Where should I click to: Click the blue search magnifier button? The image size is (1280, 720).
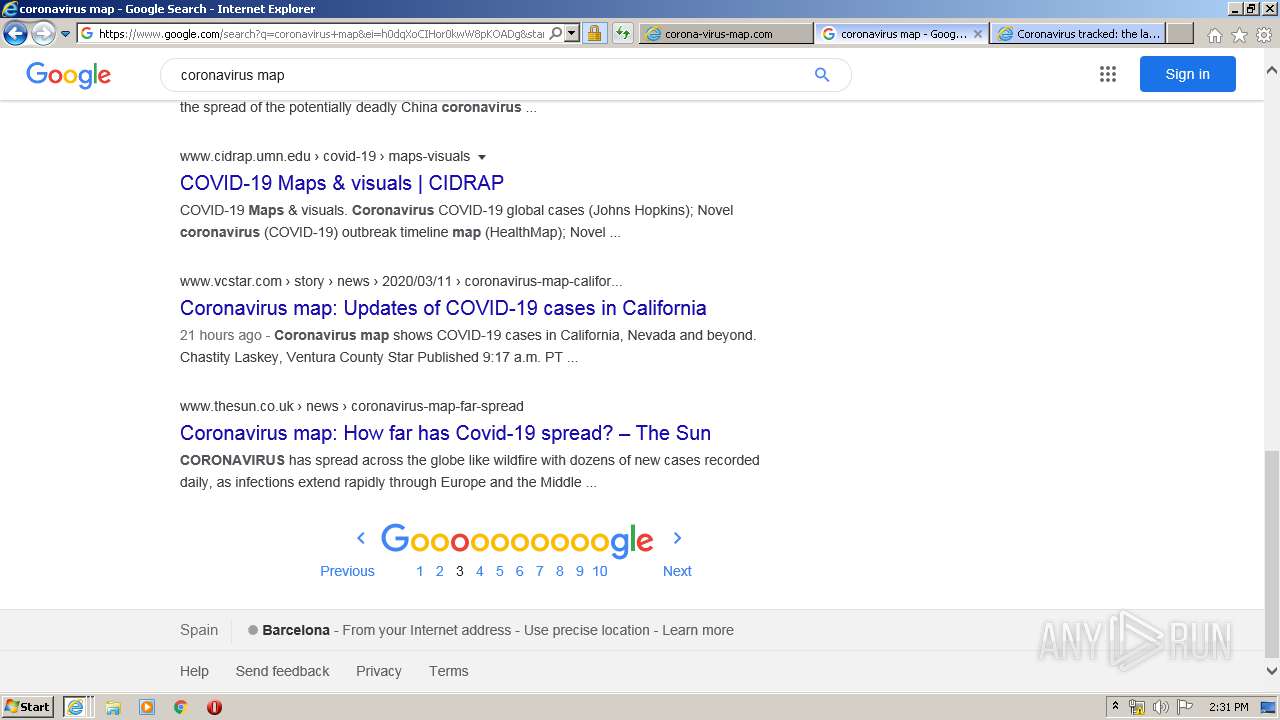click(x=822, y=75)
